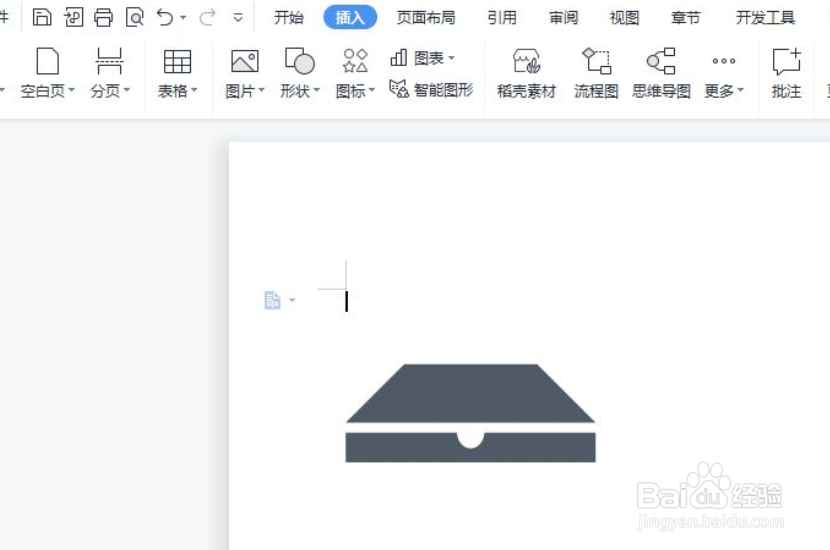Insert a 思维导图 mind map
This screenshot has height=550, width=830.
pos(661,74)
